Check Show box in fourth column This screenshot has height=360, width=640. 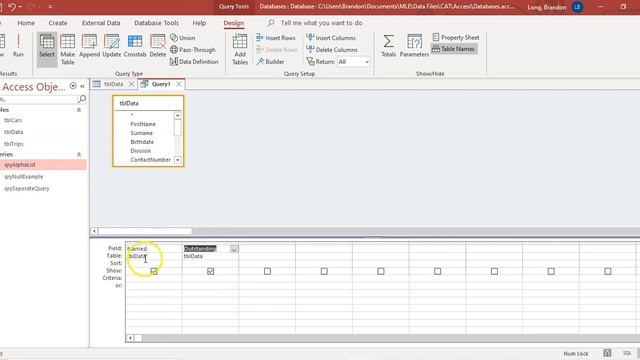pyautogui.click(x=324, y=271)
